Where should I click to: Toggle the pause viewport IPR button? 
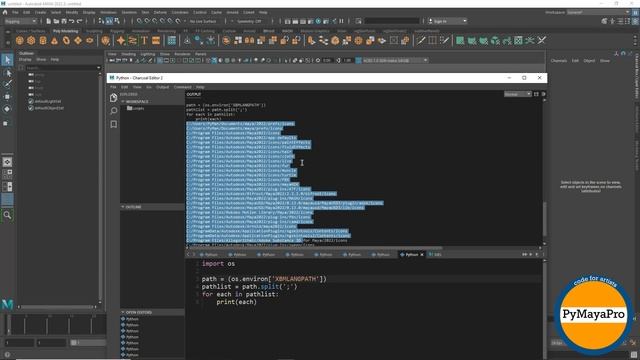341,21
